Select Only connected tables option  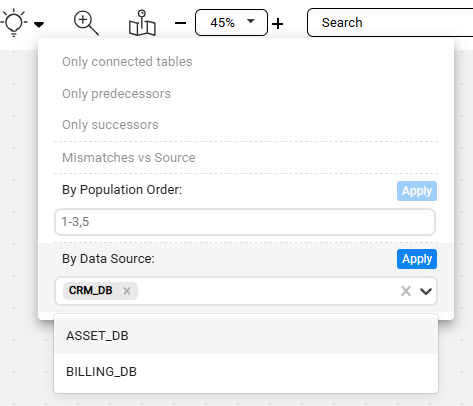pos(127,62)
